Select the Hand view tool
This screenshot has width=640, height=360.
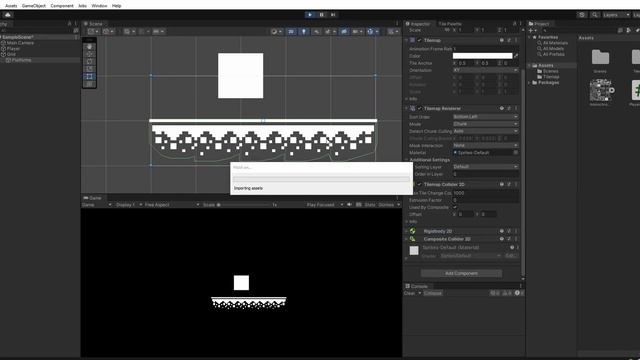[x=89, y=47]
